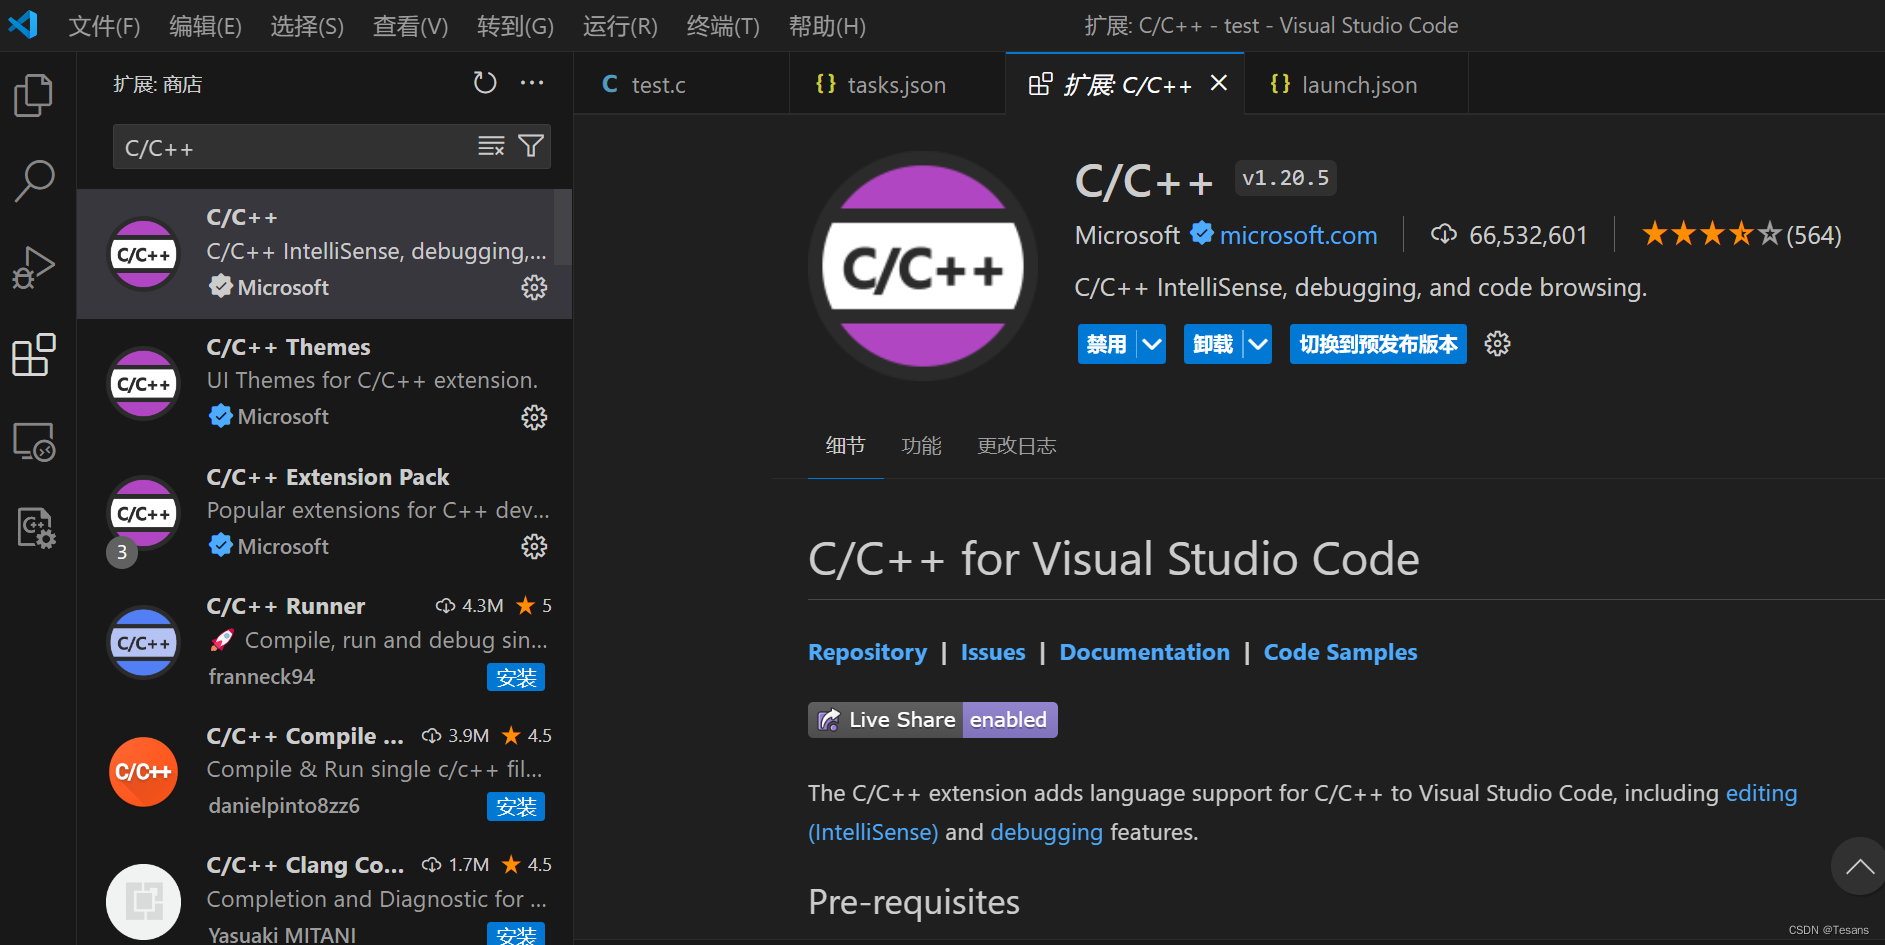1885x945 pixels.
Task: Select the 更改日志 changelog tab
Action: point(1016,446)
